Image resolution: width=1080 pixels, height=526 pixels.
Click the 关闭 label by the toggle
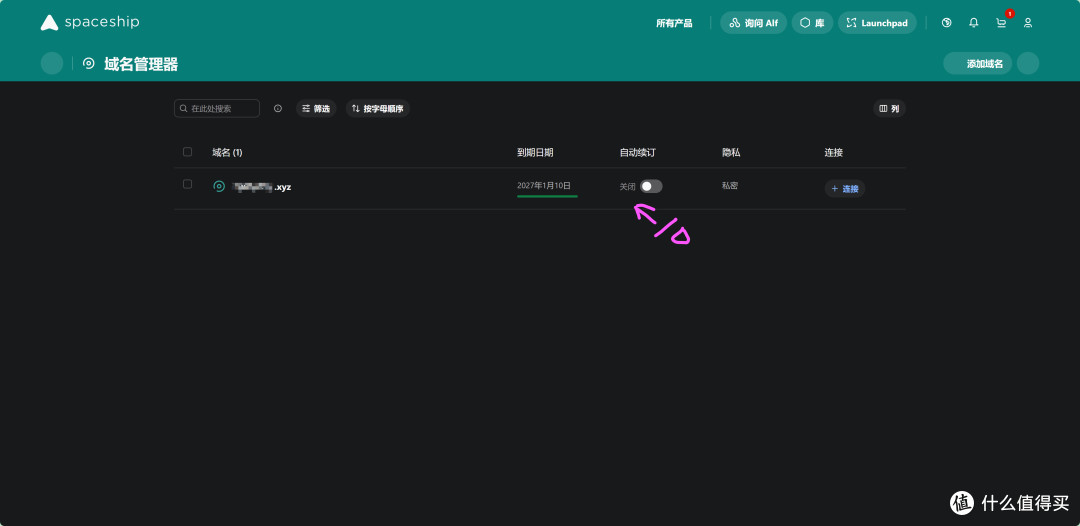tap(627, 187)
